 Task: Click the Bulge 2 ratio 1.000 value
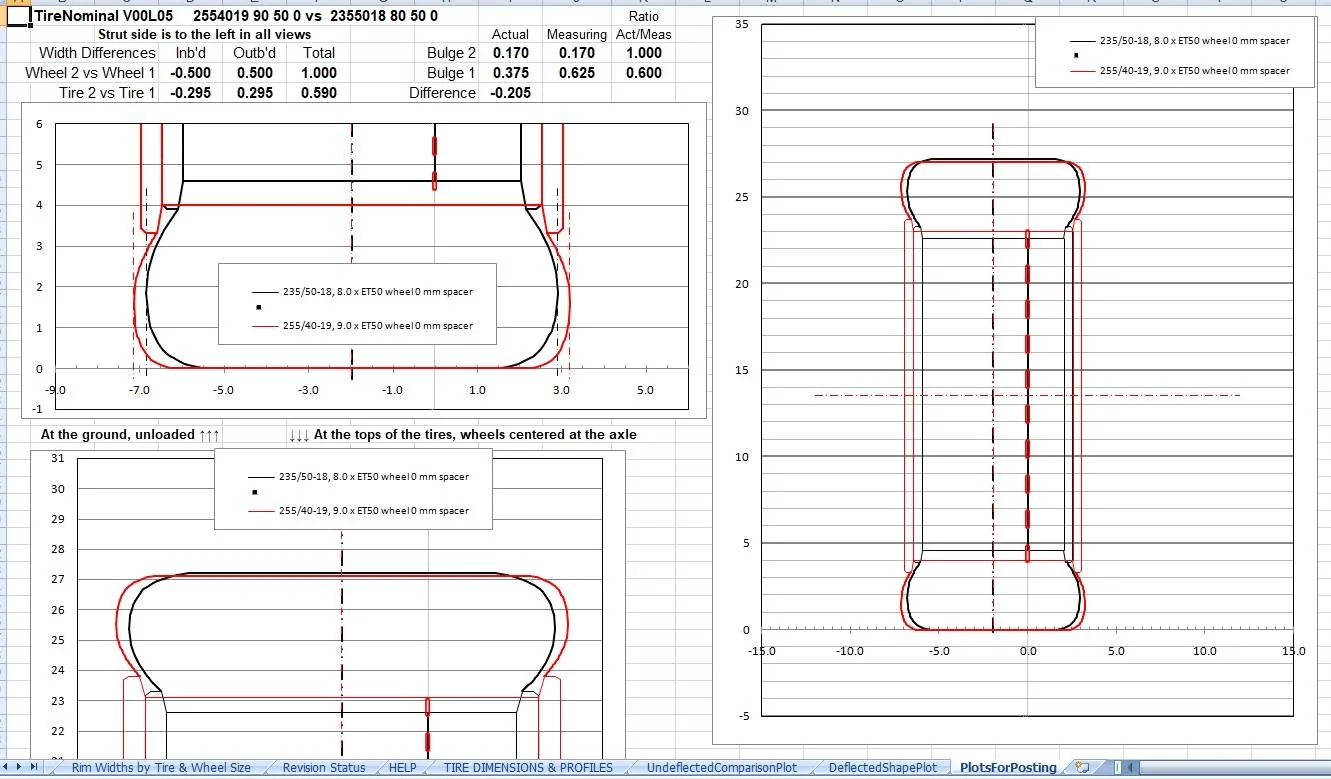(644, 53)
